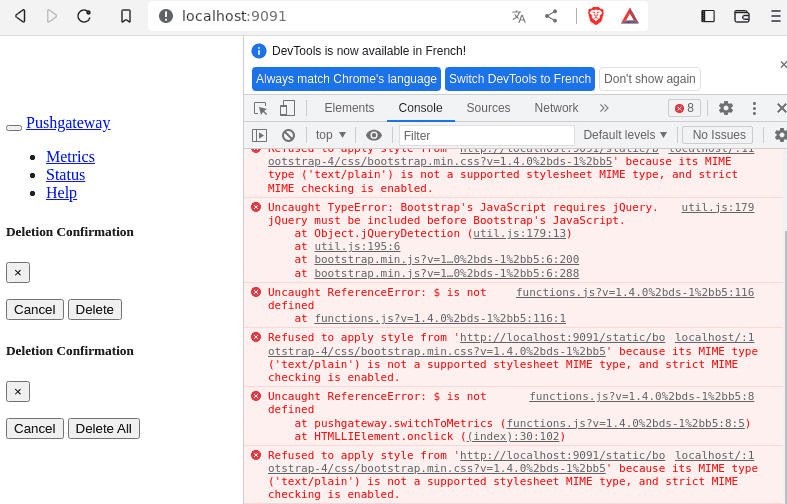
Task: Open (index):30:102 stack trace link
Action: (513, 436)
